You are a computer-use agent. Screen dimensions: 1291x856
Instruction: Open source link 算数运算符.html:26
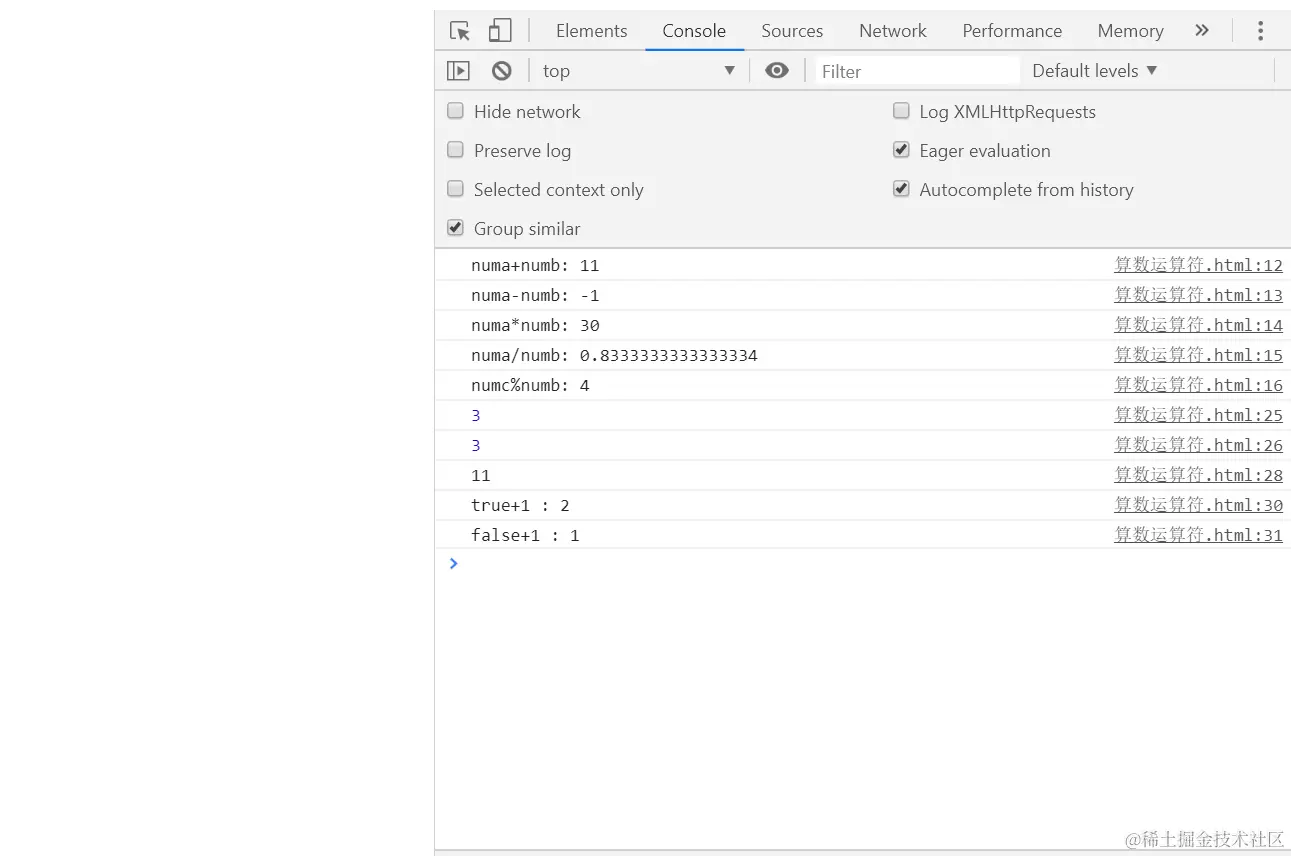point(1198,445)
